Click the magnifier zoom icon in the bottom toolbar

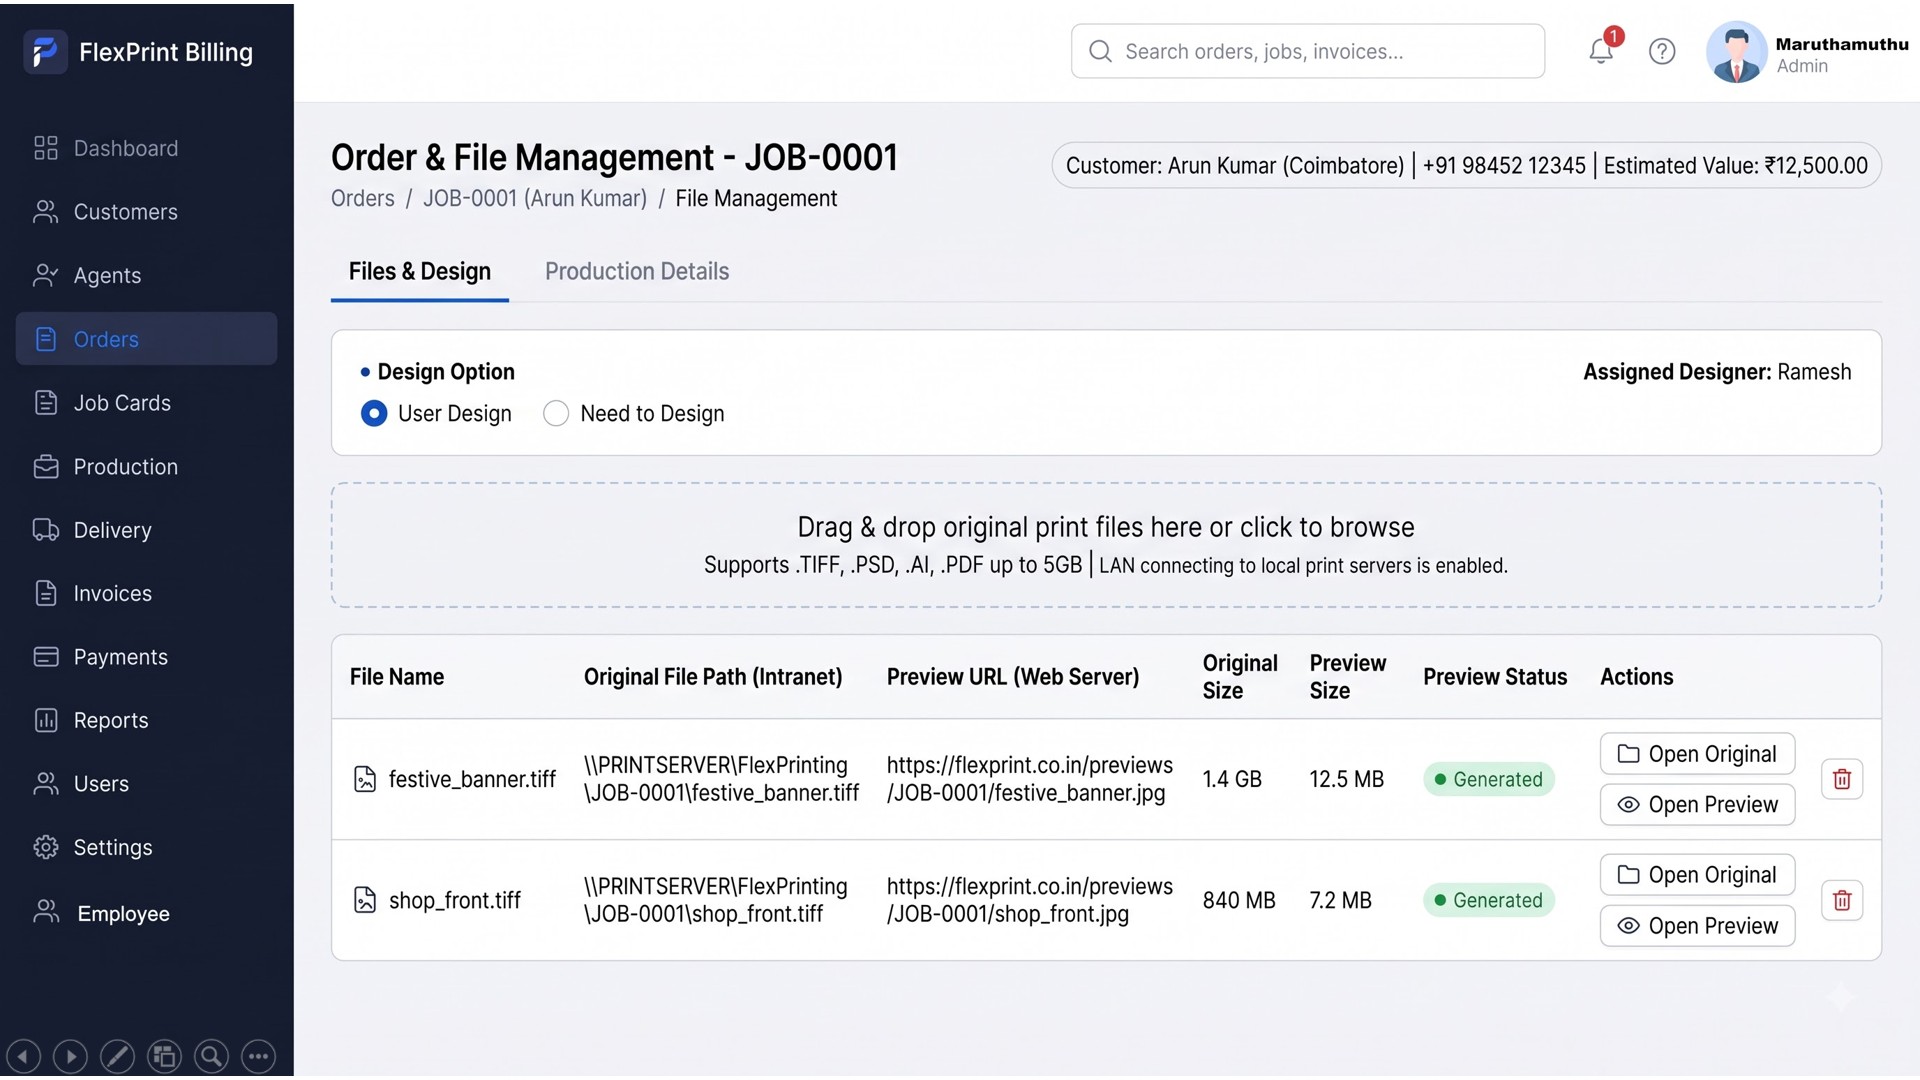211,1056
